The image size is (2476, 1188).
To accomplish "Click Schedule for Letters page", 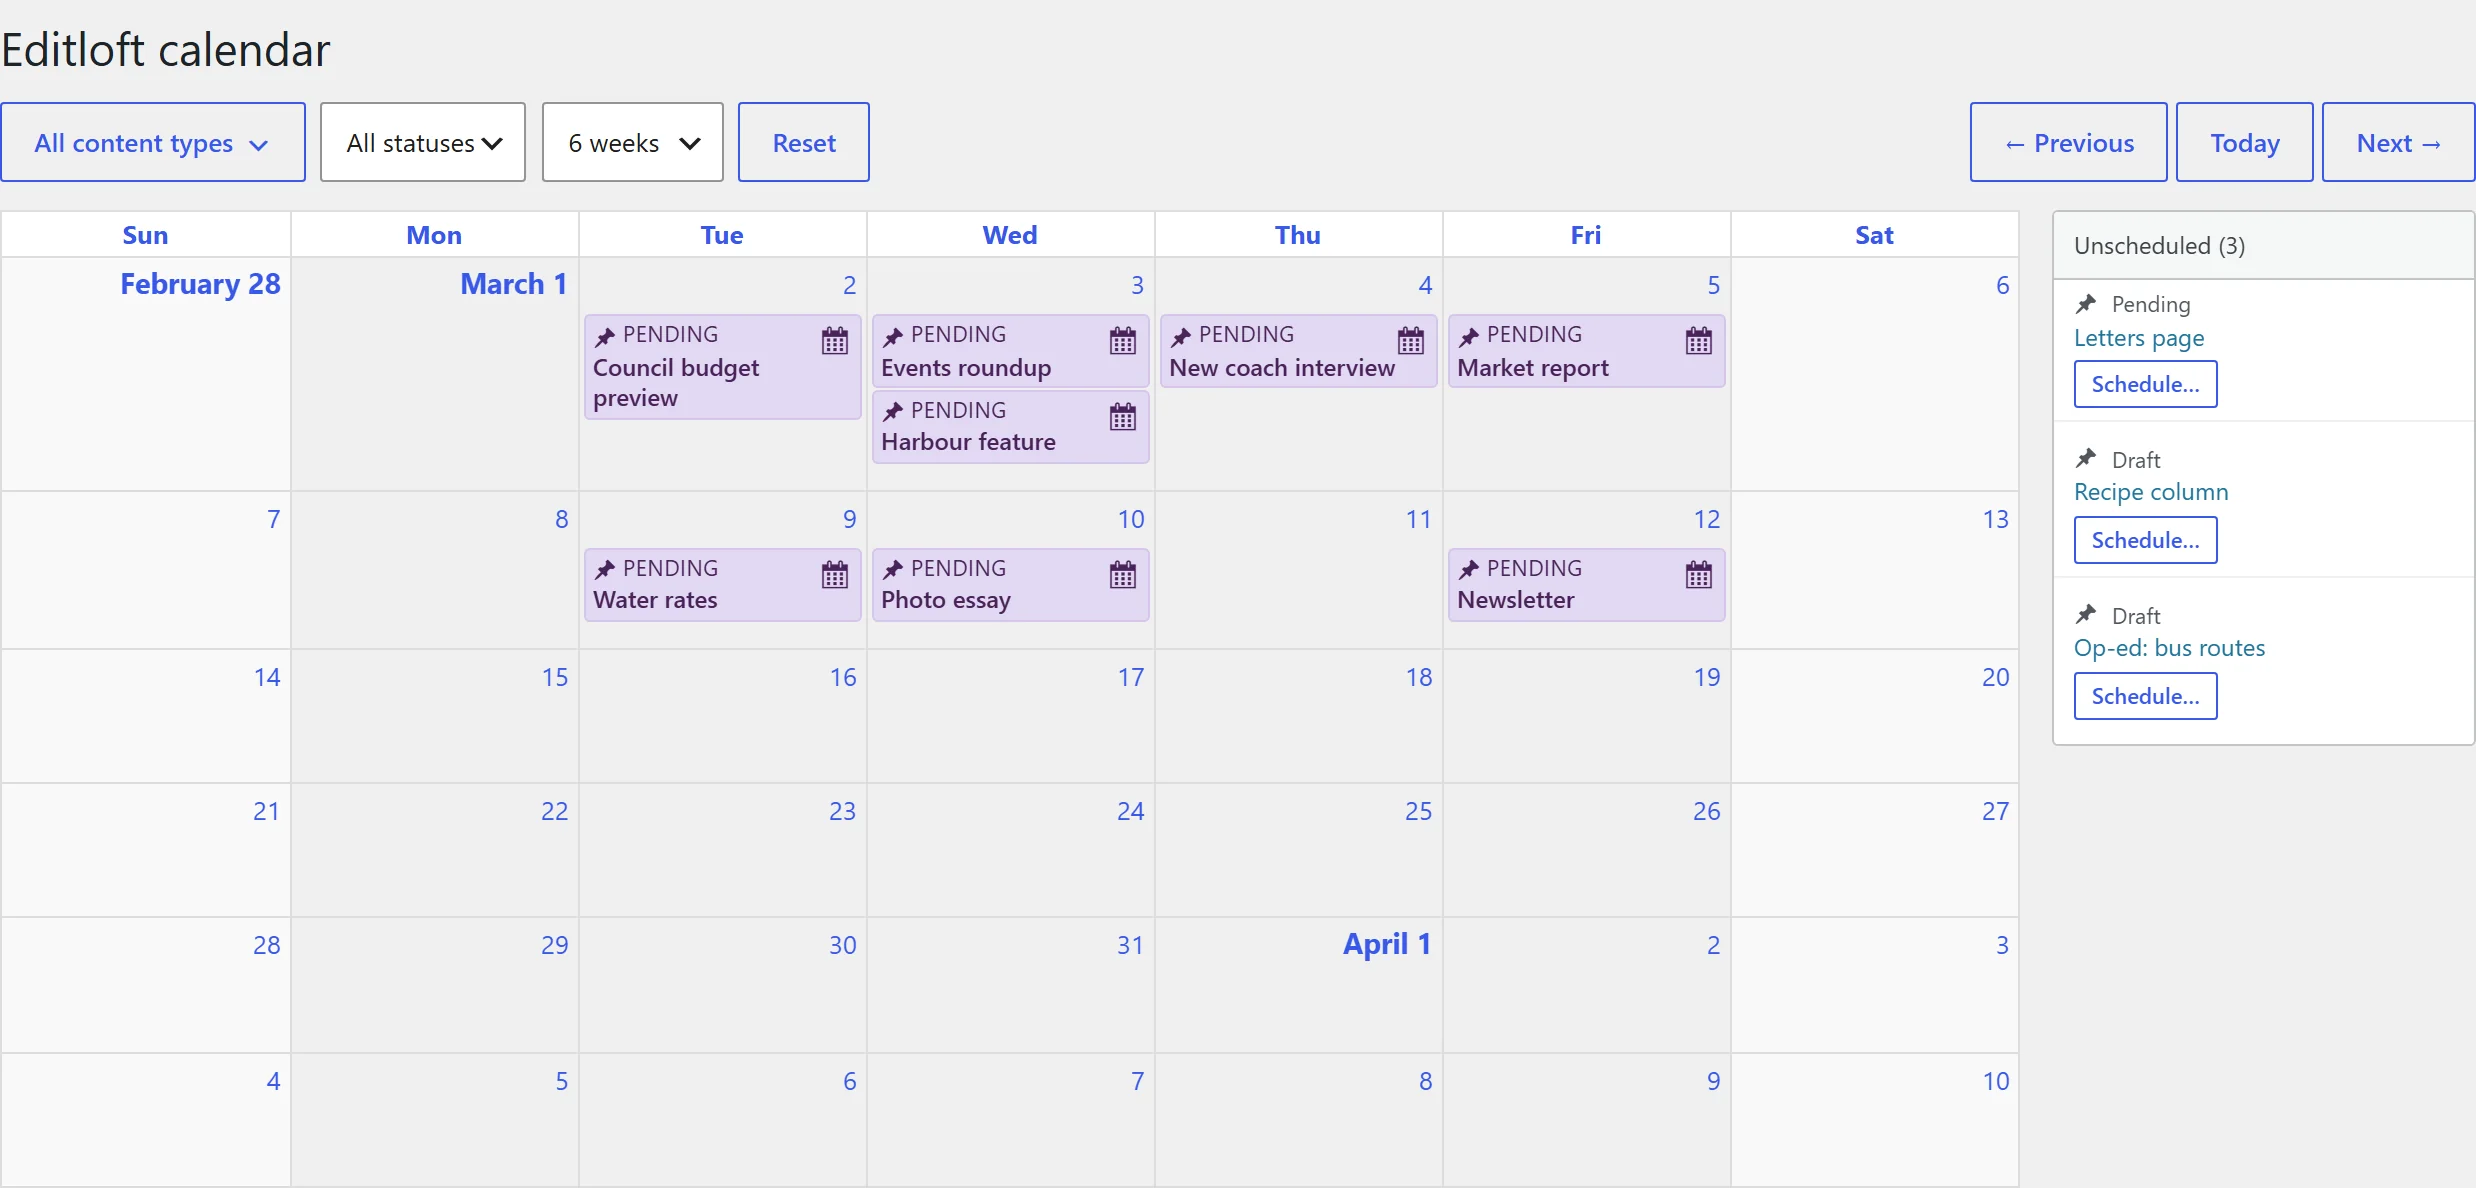I will (x=2146, y=384).
